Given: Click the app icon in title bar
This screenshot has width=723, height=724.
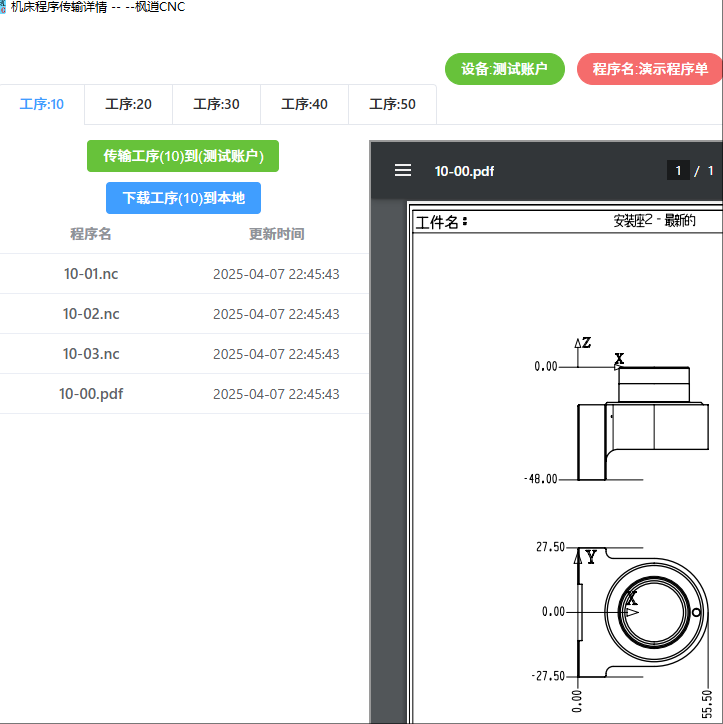Looking at the screenshot, I should (4, 7).
